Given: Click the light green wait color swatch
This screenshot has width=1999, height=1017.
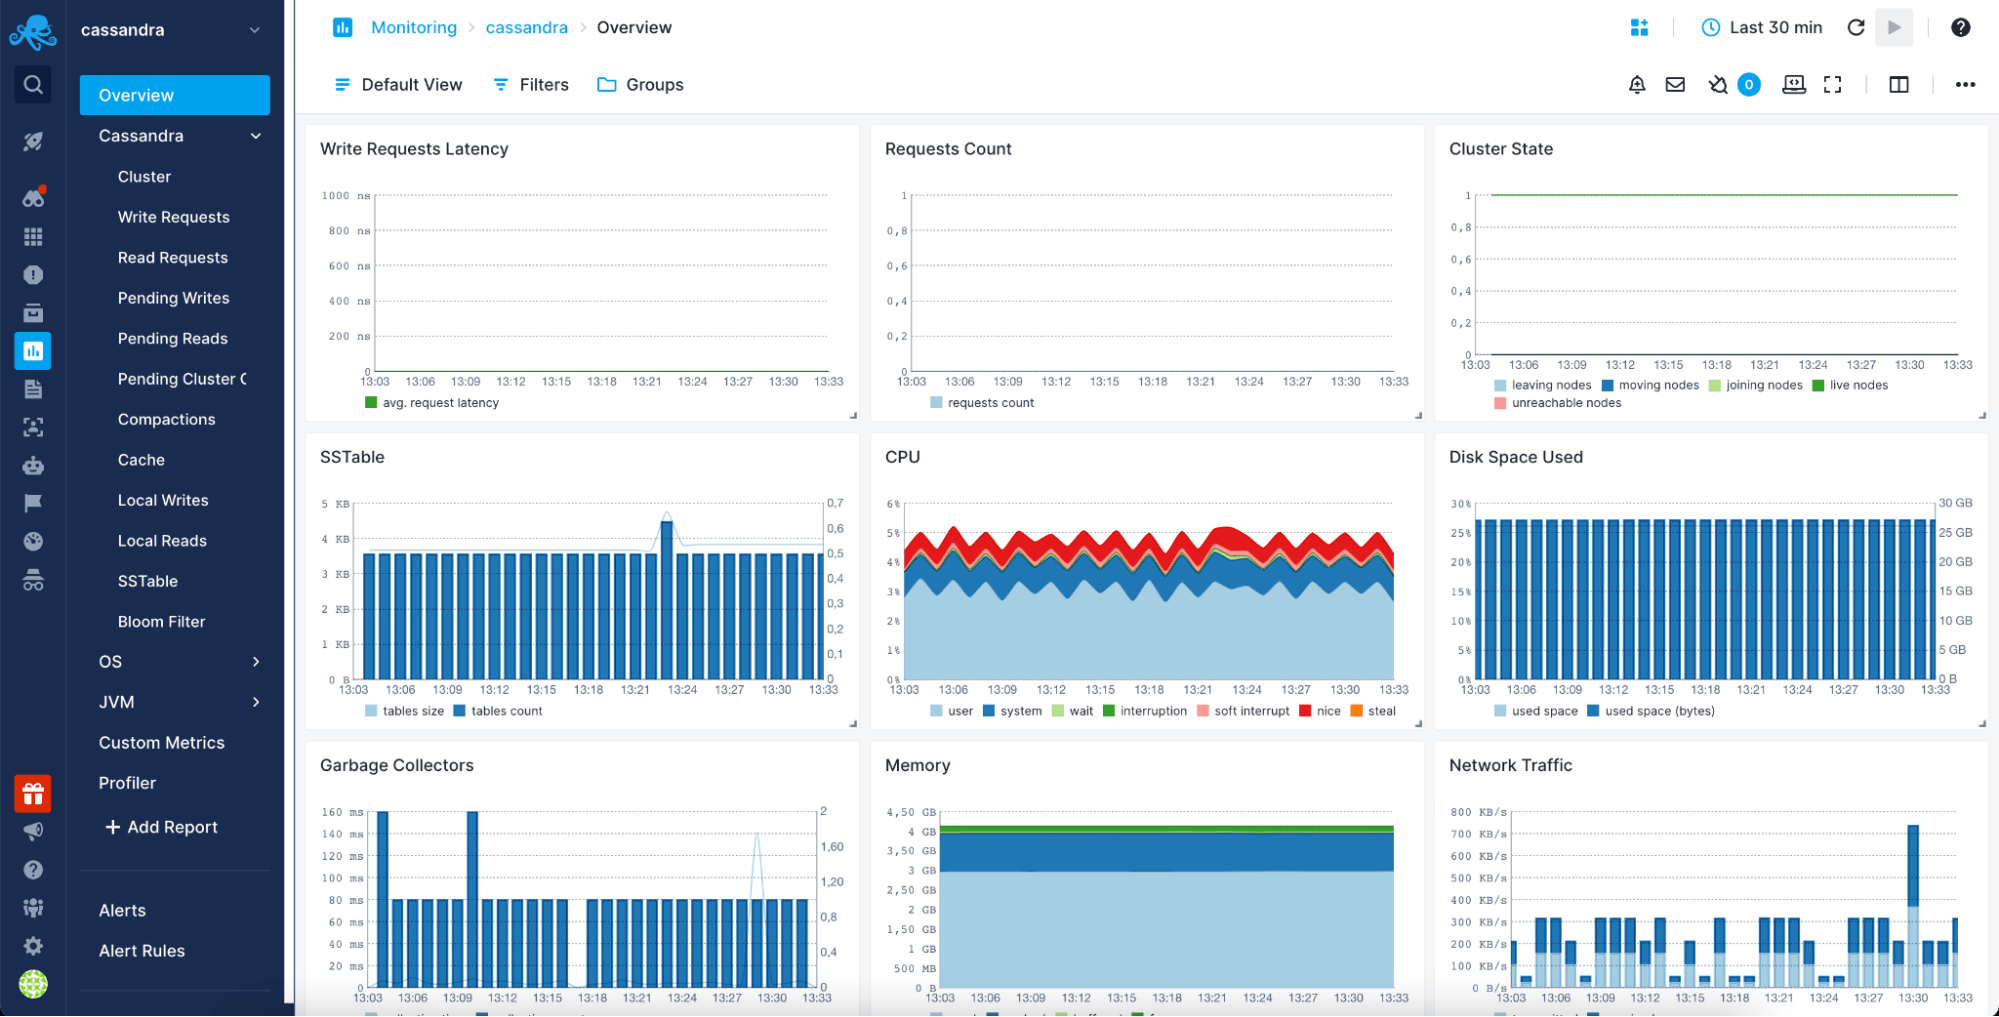Looking at the screenshot, I should tap(1058, 712).
